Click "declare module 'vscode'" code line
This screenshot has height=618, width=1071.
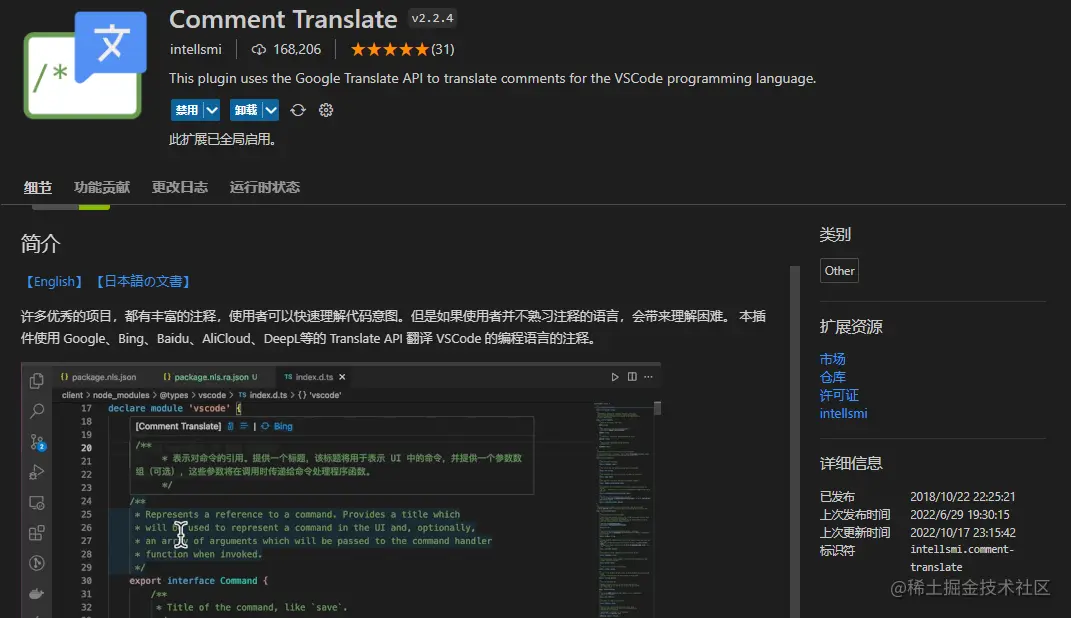(x=174, y=408)
